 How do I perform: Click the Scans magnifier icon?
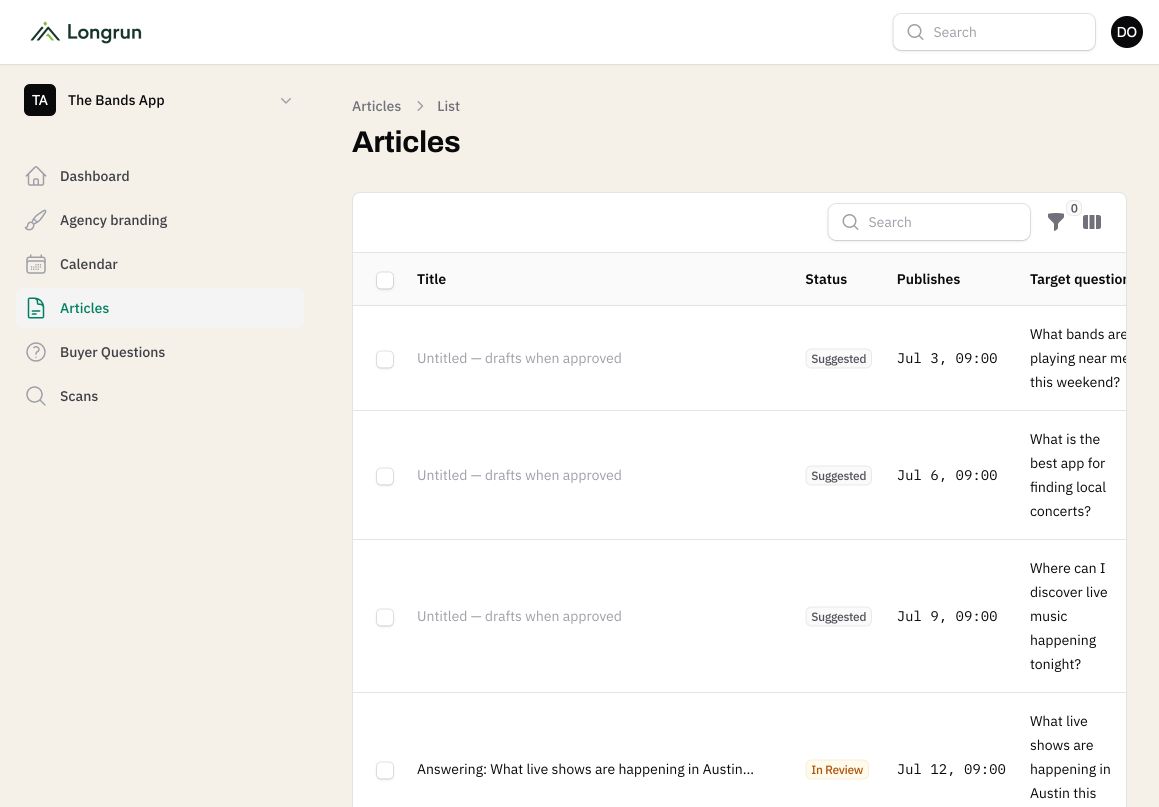[35, 396]
